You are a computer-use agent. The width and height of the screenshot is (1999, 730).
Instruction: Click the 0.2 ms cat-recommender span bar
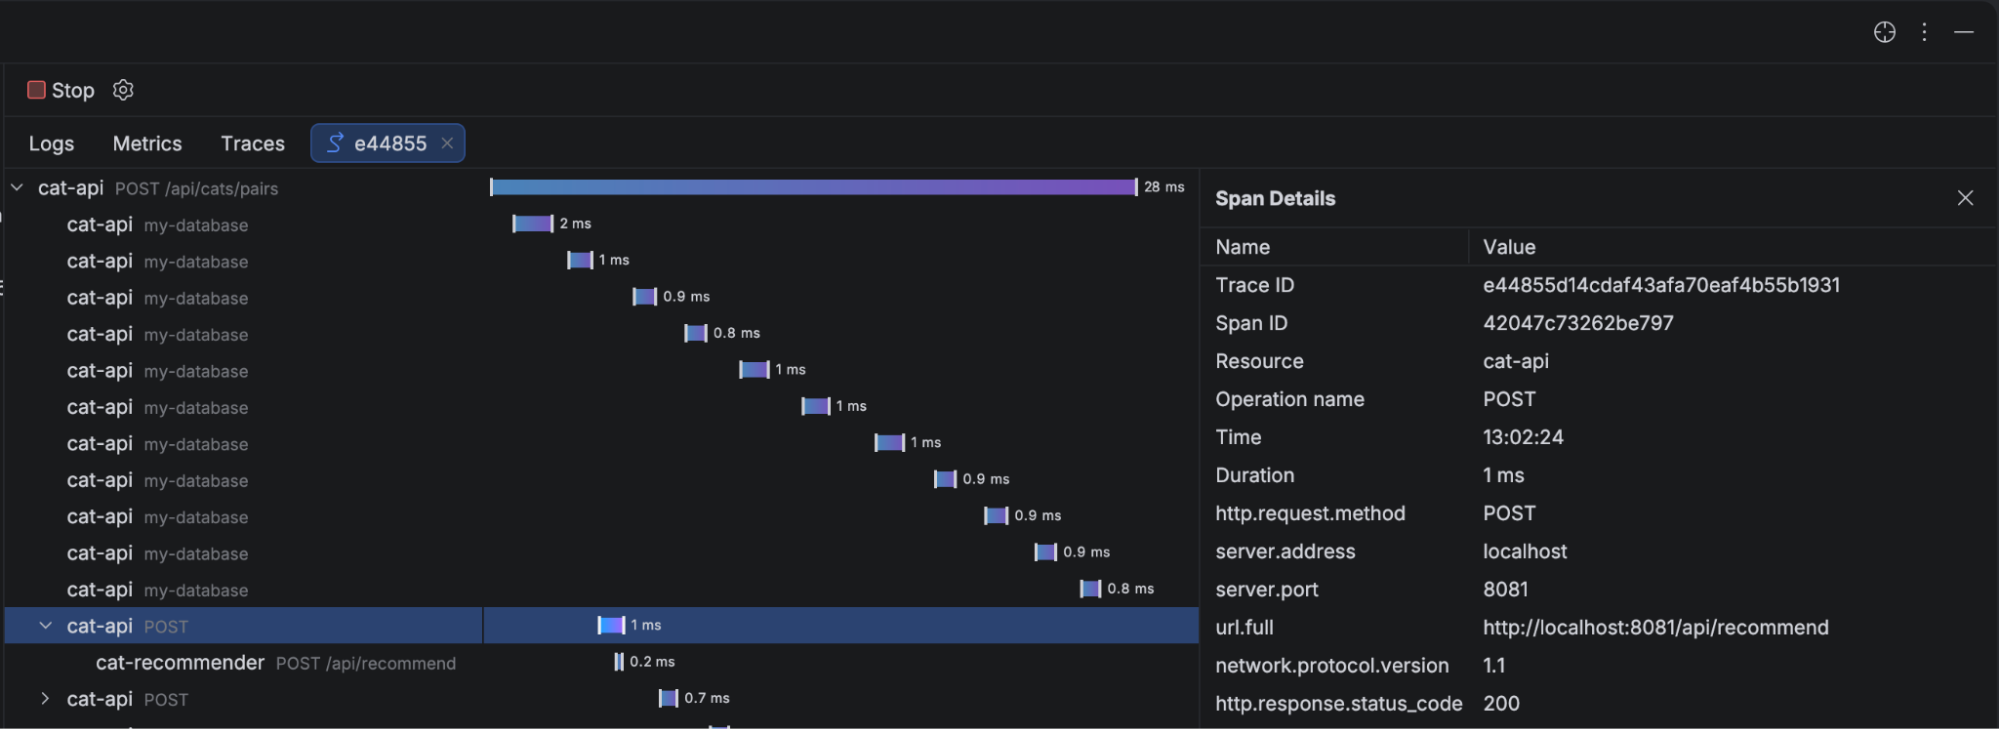(x=619, y=661)
